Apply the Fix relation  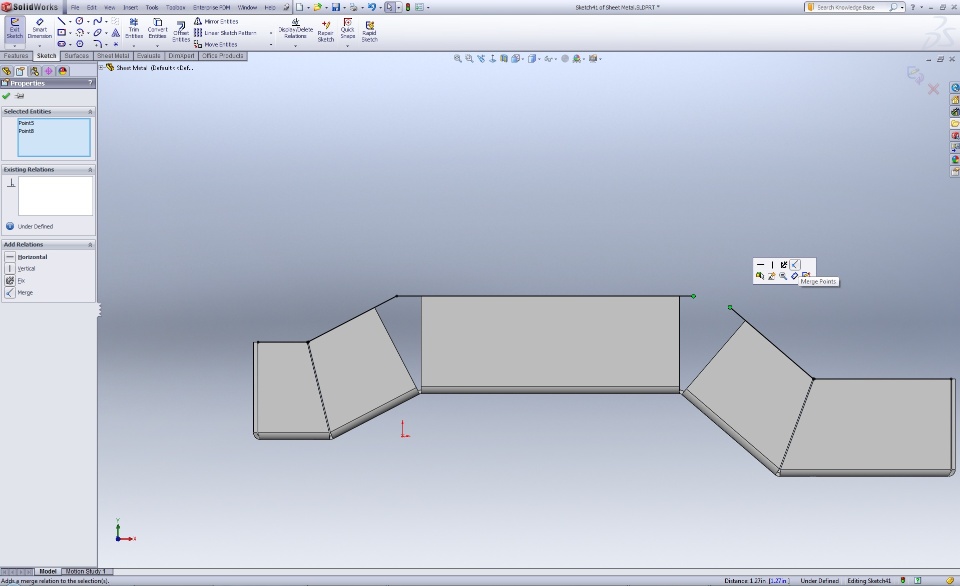[x=15, y=280]
